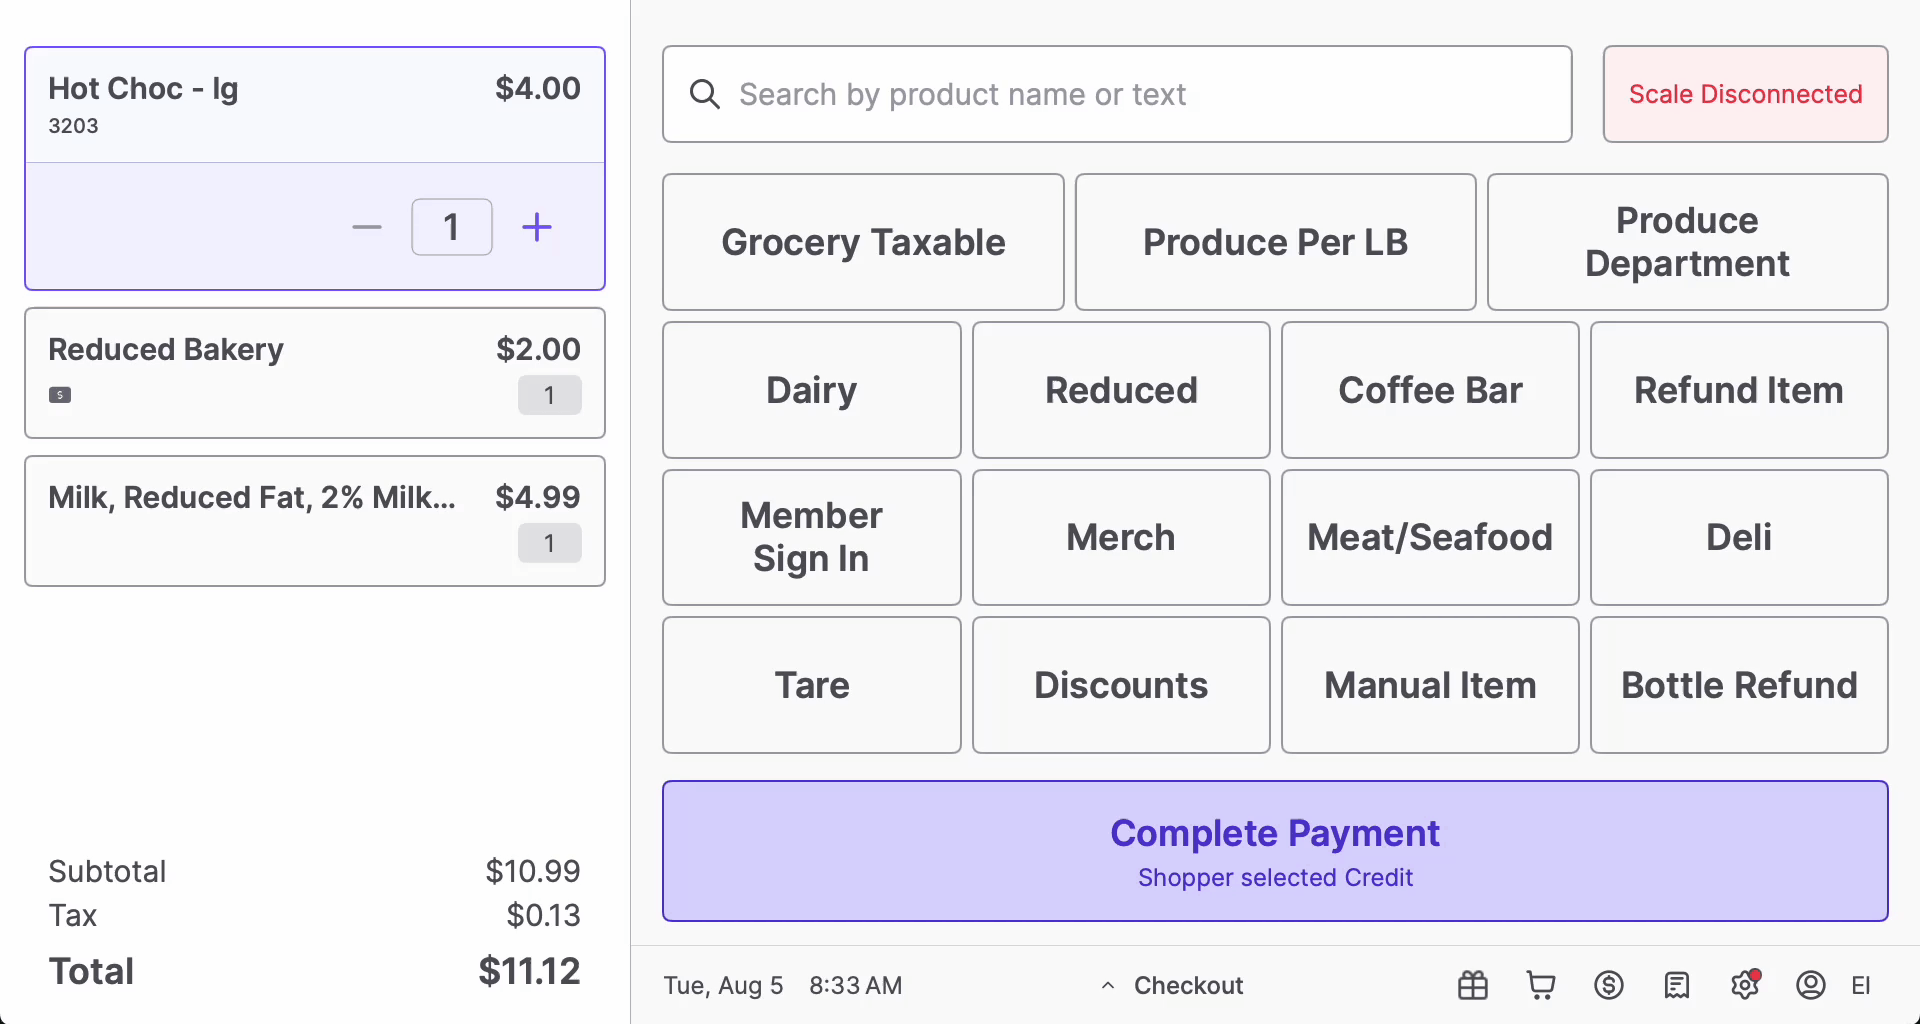The height and width of the screenshot is (1024, 1920).
Task: Open the Discounts button
Action: pos(1120,685)
